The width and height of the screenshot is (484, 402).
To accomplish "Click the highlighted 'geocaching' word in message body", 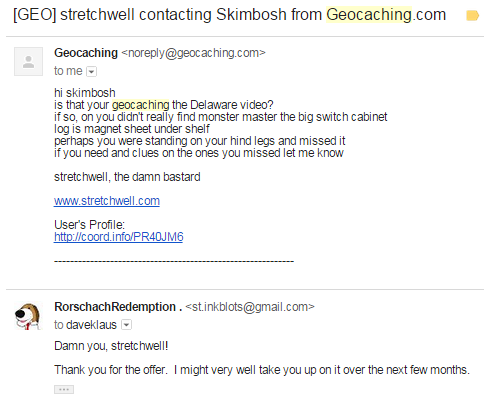I will (141, 105).
